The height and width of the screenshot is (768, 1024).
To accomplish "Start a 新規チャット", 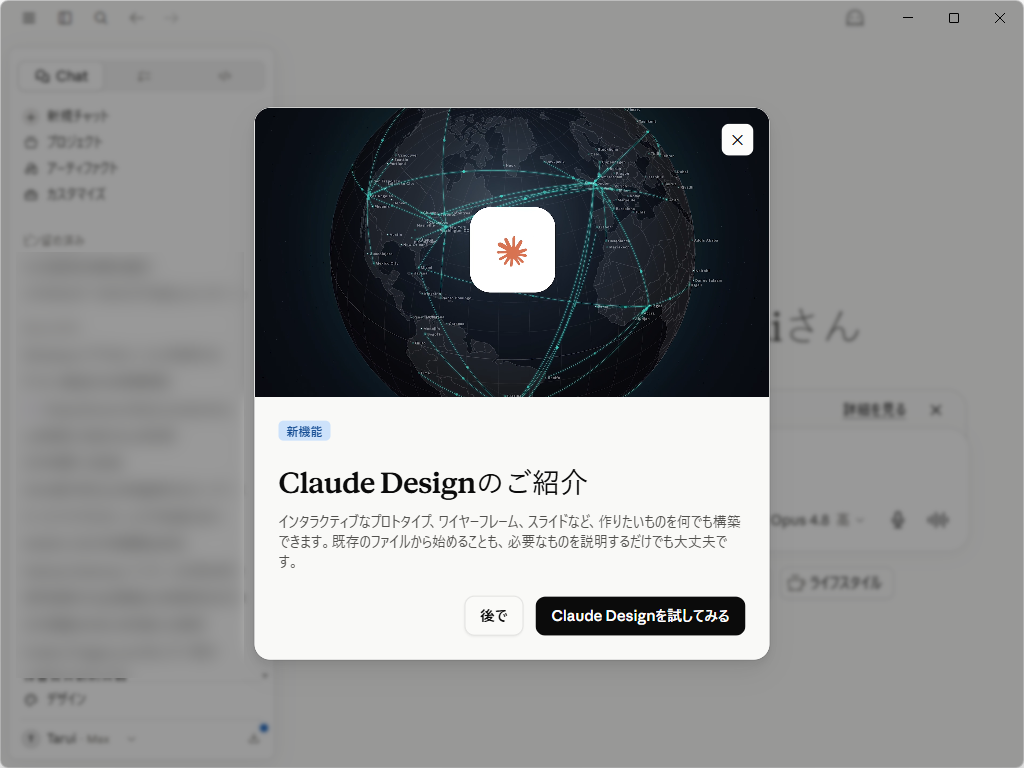I will [67, 116].
